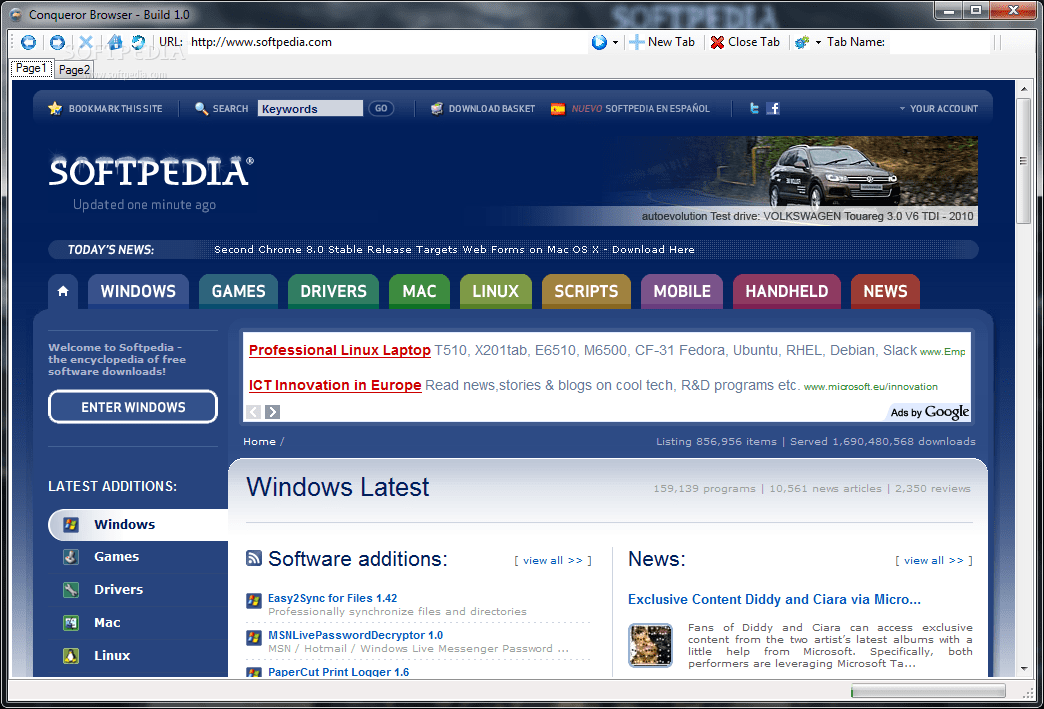
Task: Click the Softpedia logo
Action: coord(151,172)
